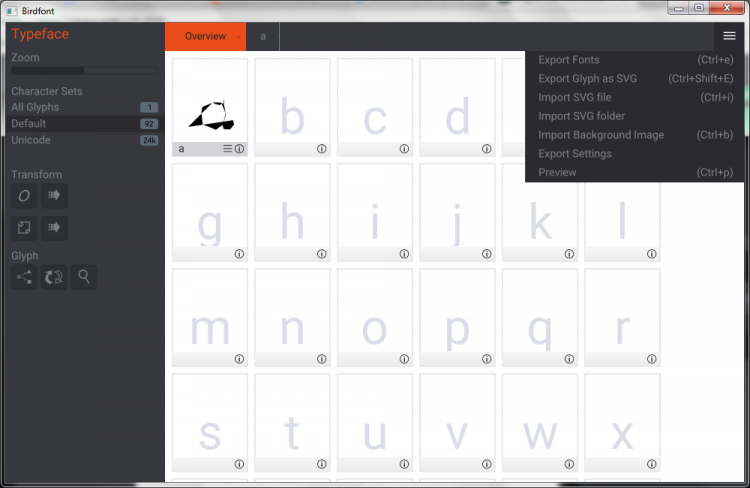Screen dimensions: 750x488
Task: Choose Import SVG folder
Action: click(x=635, y=116)
